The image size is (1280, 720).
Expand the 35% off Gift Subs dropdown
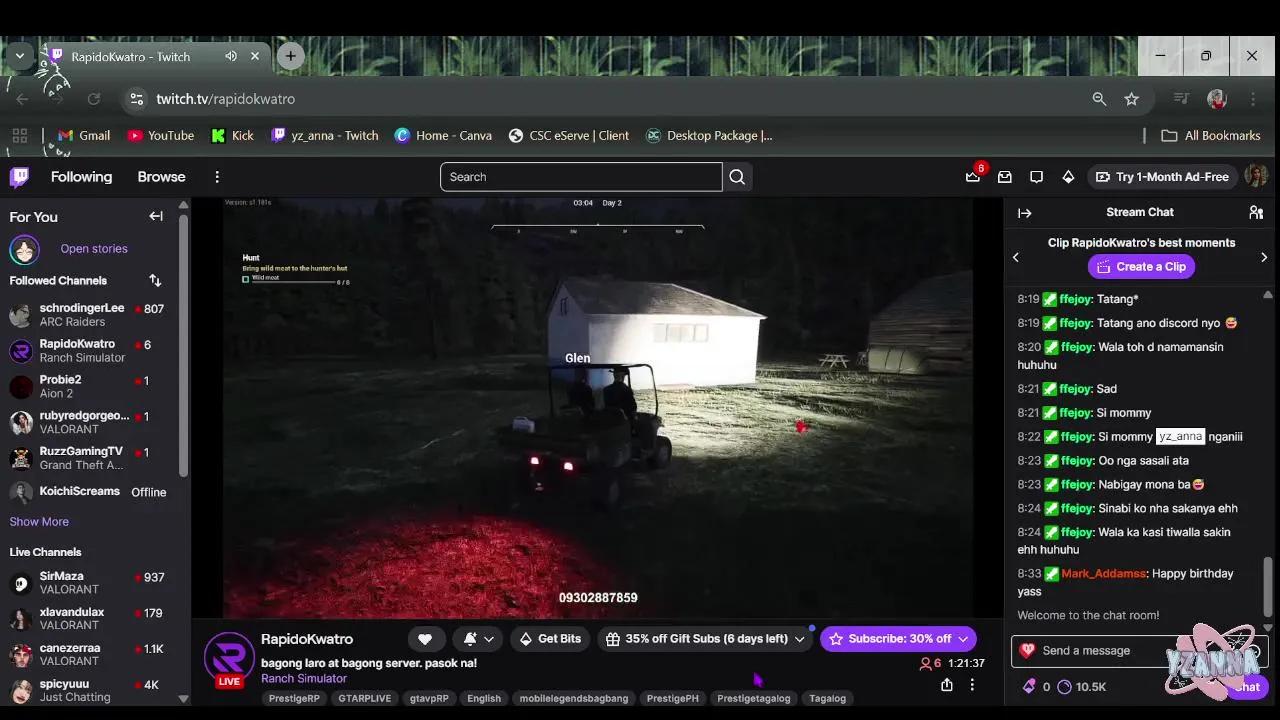799,639
